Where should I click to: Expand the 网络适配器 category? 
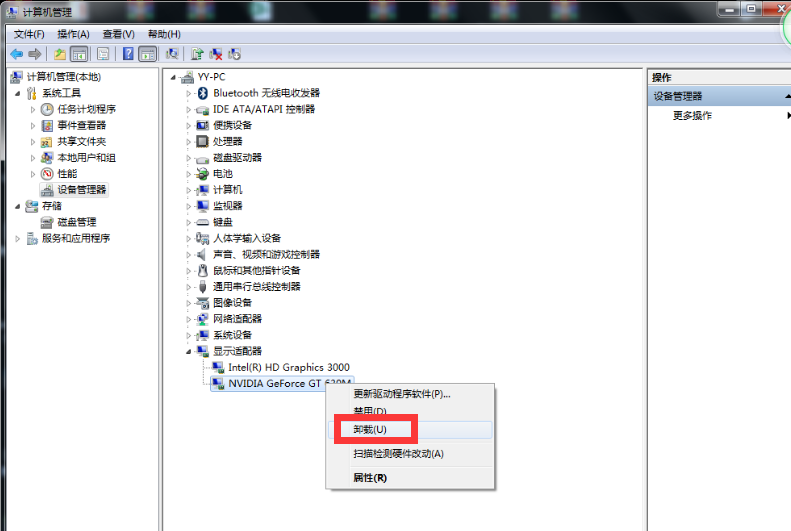click(x=188, y=319)
